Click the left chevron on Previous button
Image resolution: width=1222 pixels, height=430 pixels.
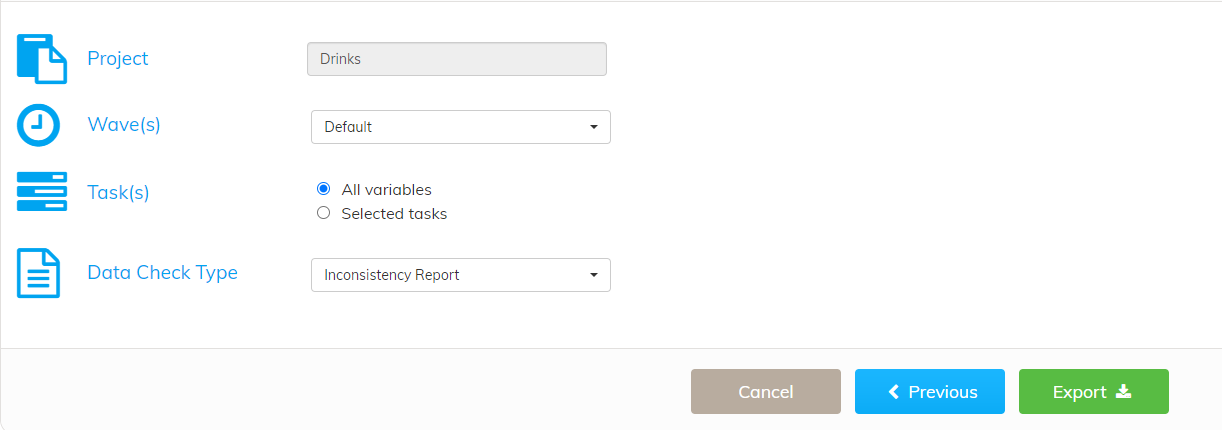(x=894, y=392)
